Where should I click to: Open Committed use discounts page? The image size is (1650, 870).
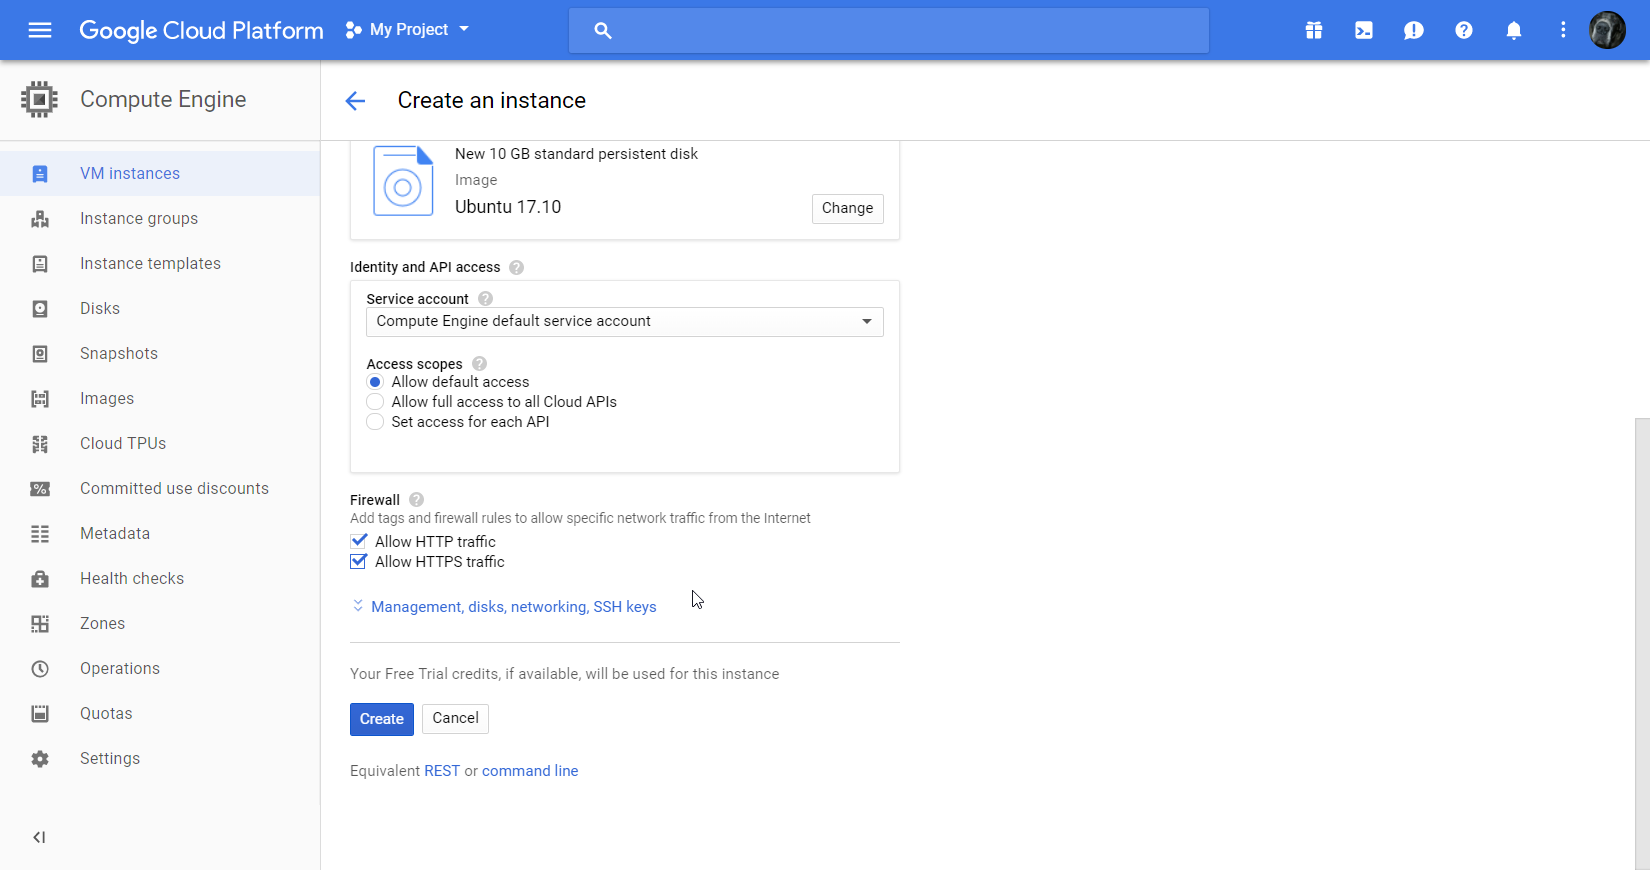tap(174, 489)
